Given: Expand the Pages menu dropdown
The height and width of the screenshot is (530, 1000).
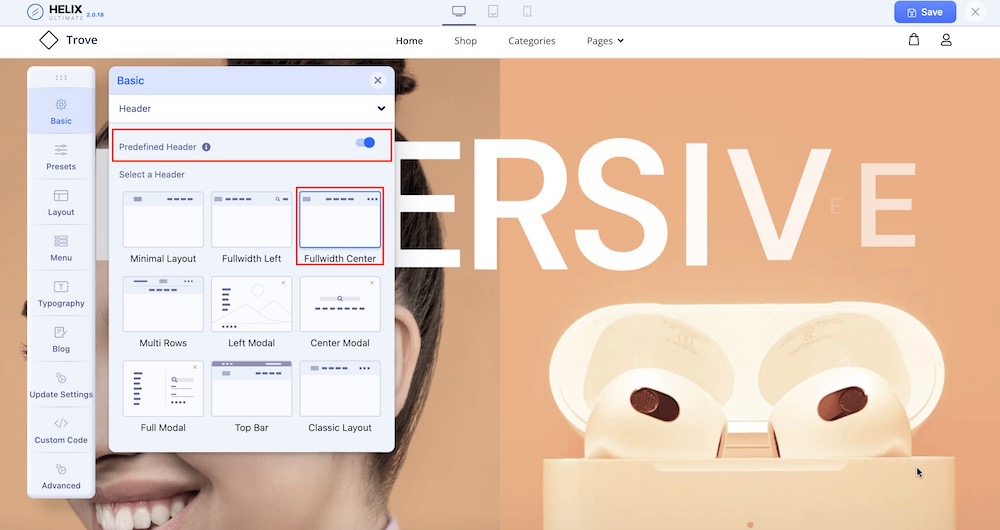Looking at the screenshot, I should pyautogui.click(x=605, y=41).
